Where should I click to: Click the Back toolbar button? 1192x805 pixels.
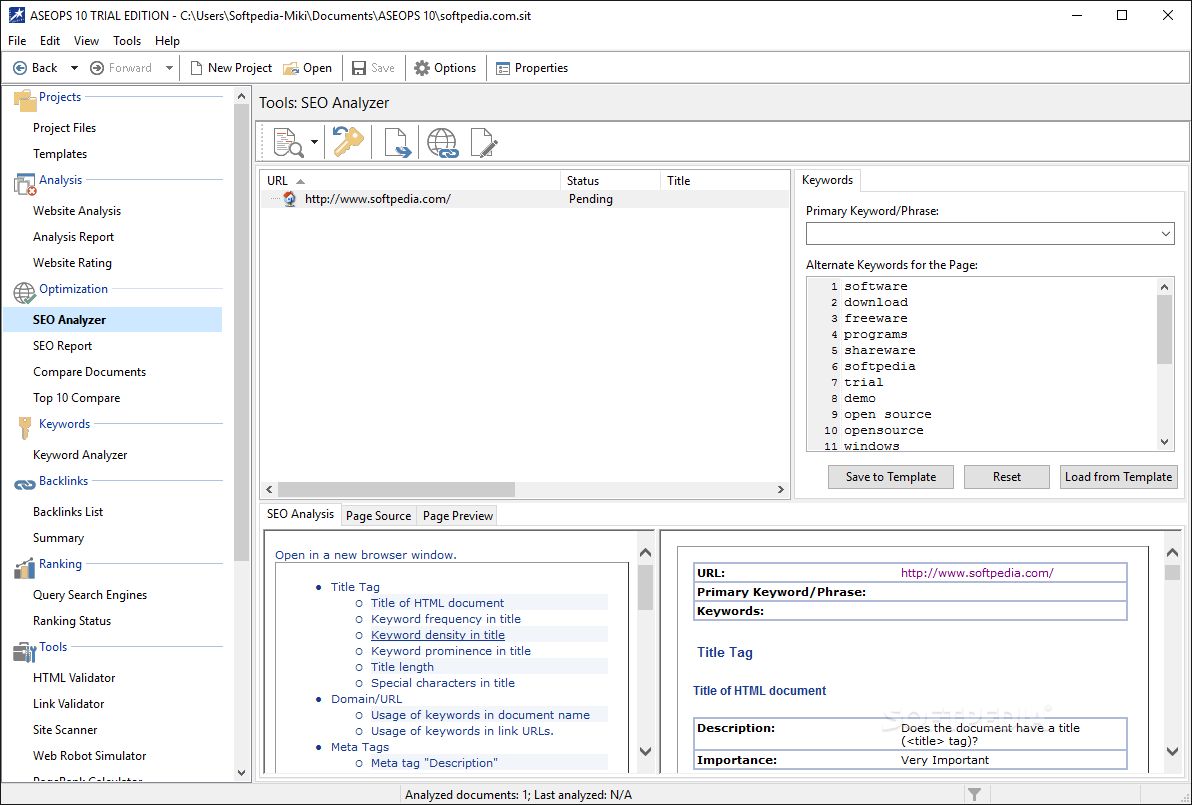point(35,68)
